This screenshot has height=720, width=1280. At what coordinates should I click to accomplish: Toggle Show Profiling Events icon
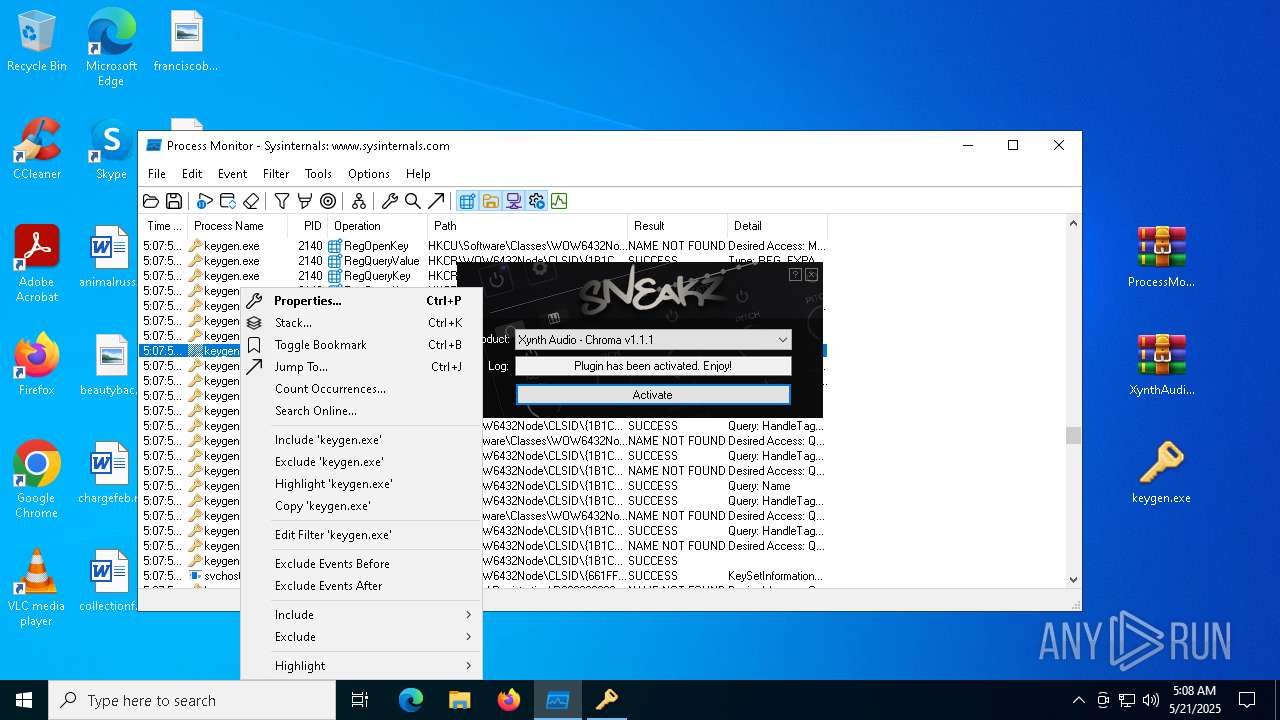click(559, 201)
